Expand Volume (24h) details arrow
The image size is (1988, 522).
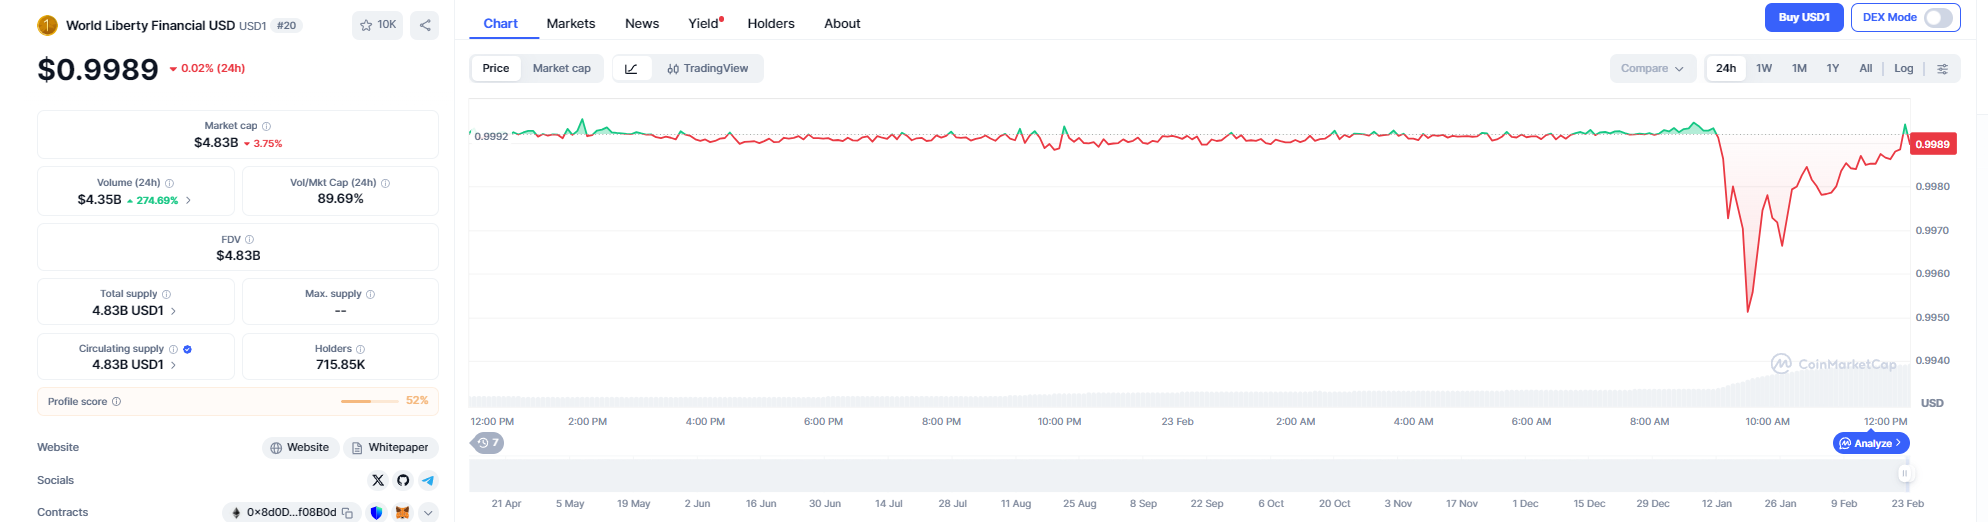click(x=188, y=200)
